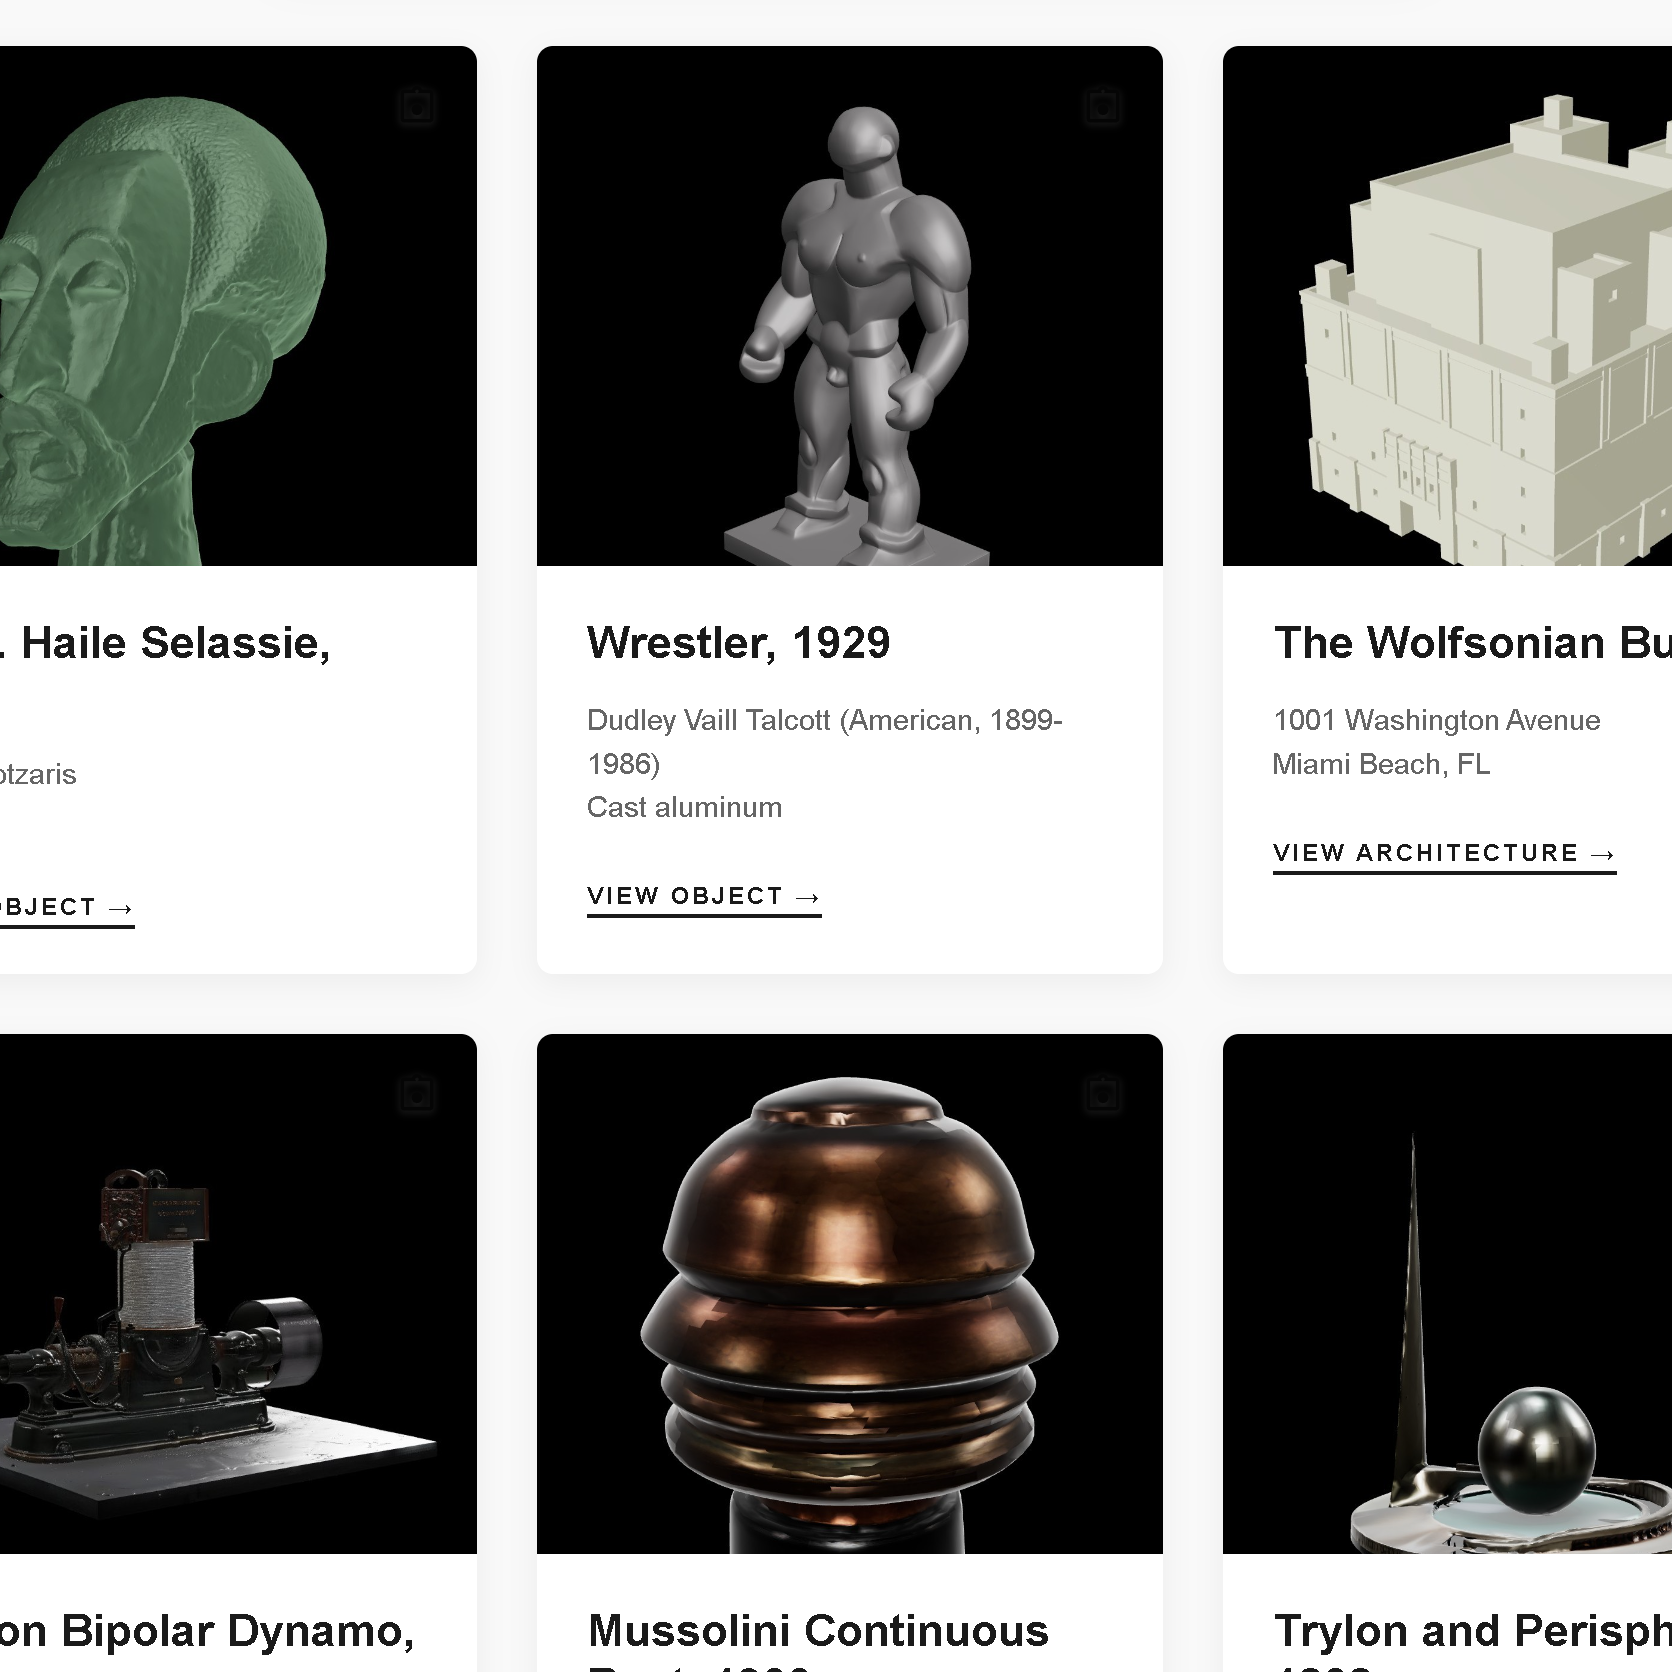Click the 'Haile Selassie' card heading
This screenshot has height=1672, width=1672.
tap(170, 643)
